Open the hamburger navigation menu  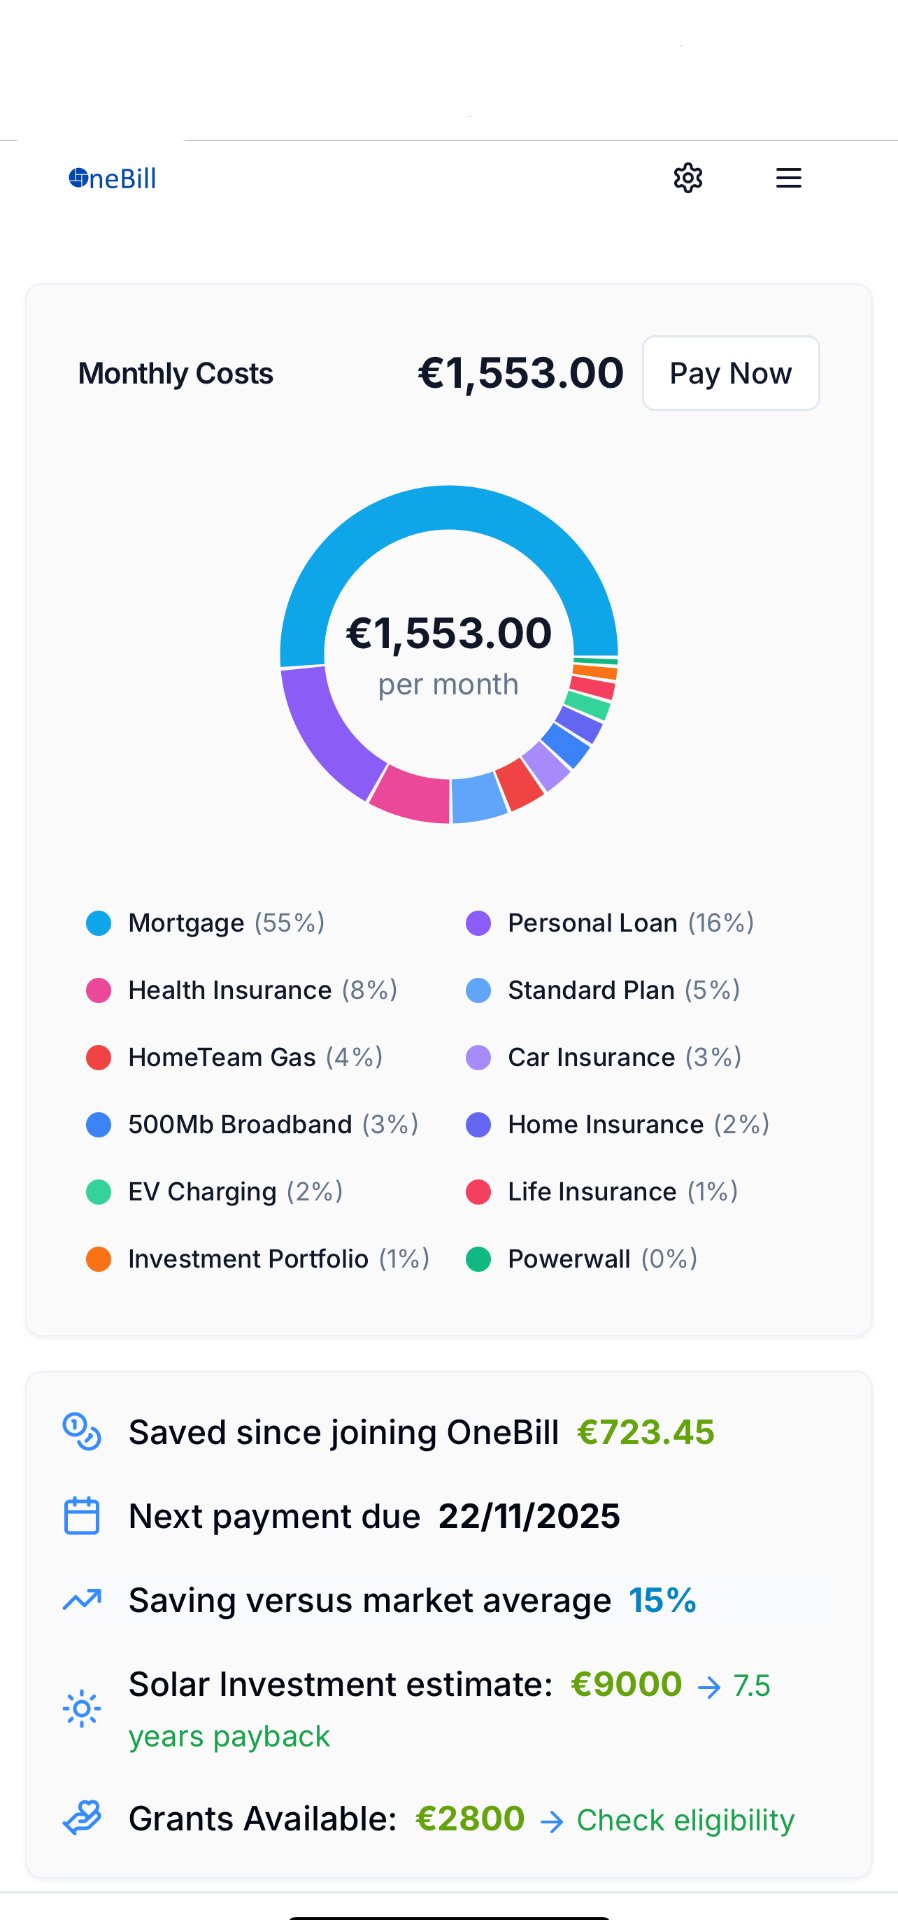[788, 177]
